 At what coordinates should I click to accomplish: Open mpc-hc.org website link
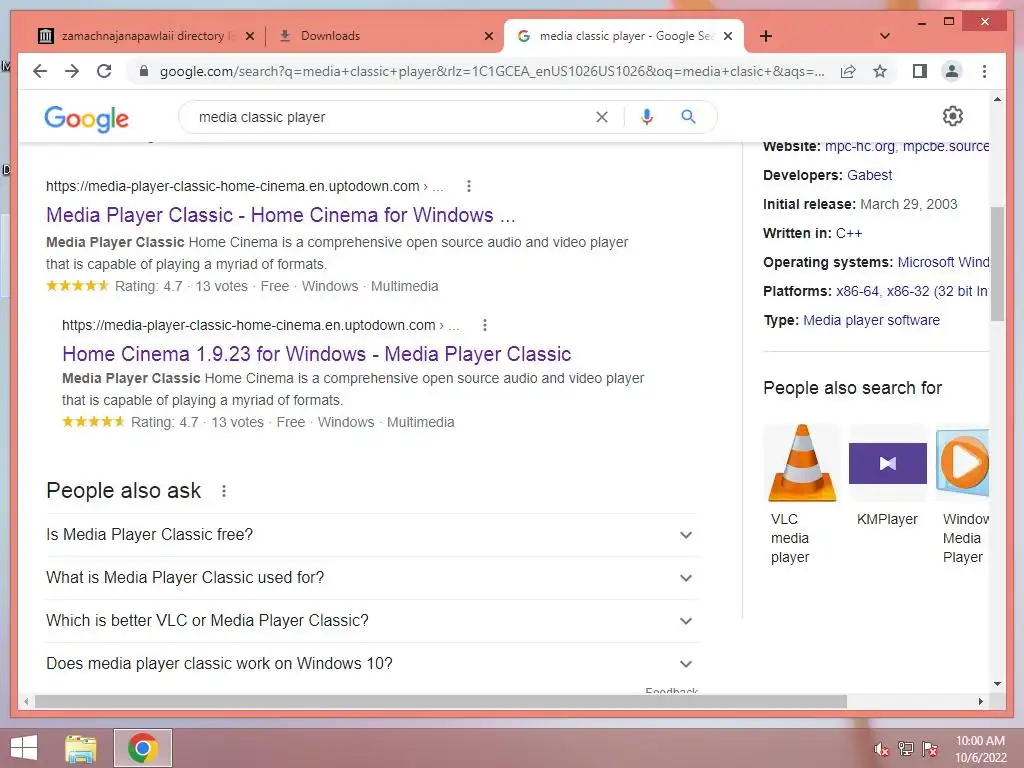(x=859, y=146)
